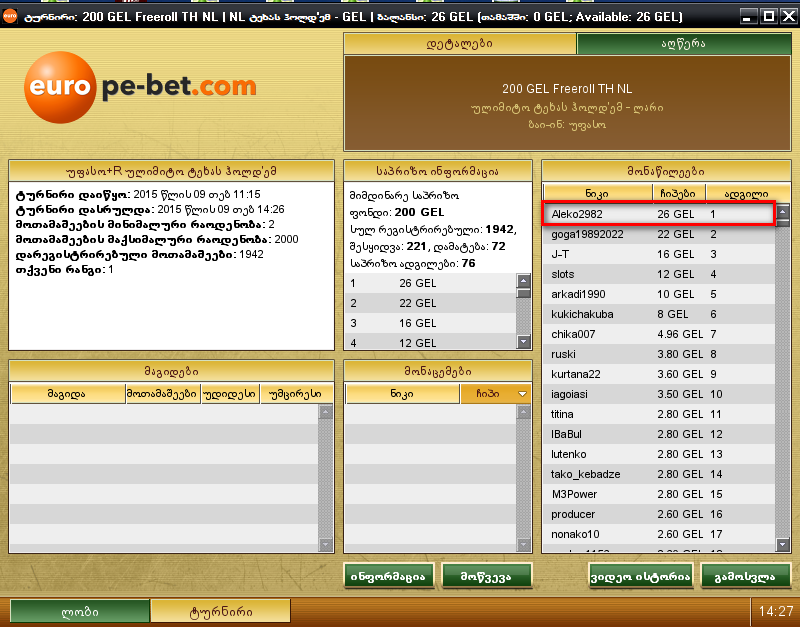This screenshot has height=627, width=800.
Task: Select player Aleko2982 row
Action: (x=659, y=214)
